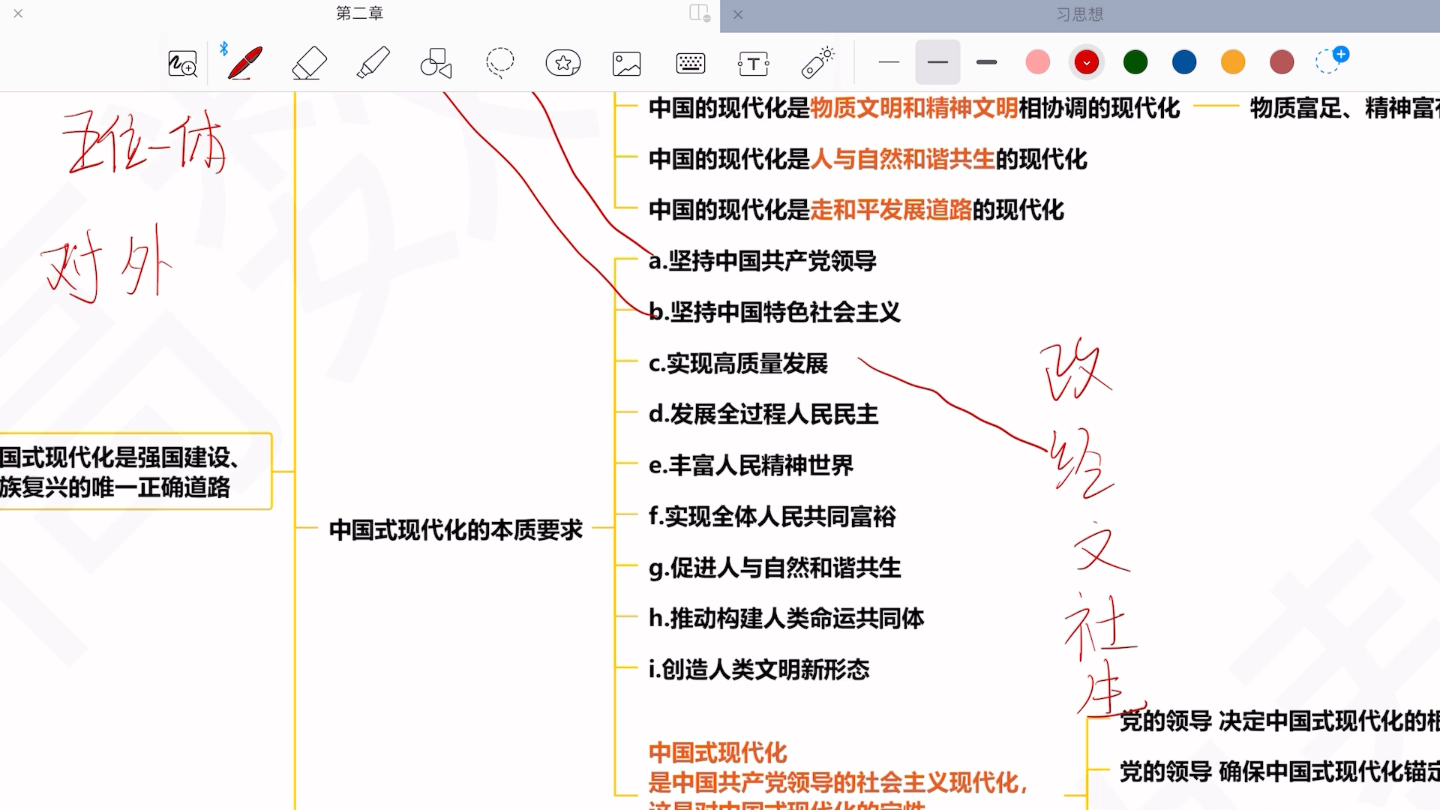Click the orange text 中国式现代化 heading
The image size is (1440, 810).
click(718, 753)
